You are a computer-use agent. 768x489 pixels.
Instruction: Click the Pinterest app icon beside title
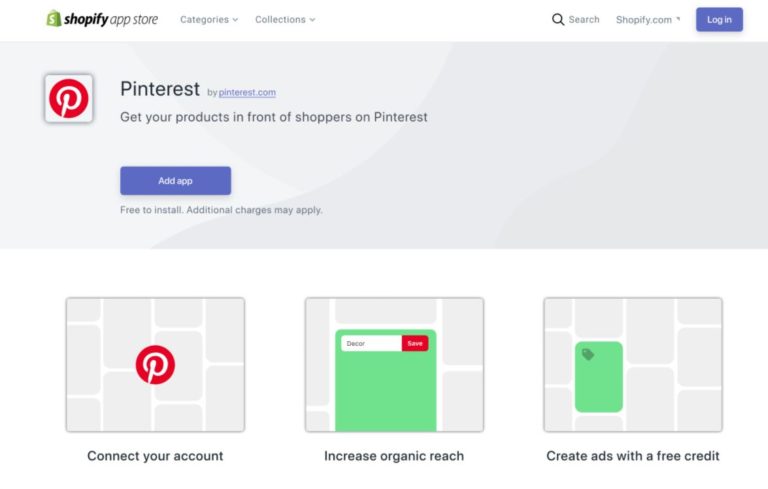pos(69,98)
